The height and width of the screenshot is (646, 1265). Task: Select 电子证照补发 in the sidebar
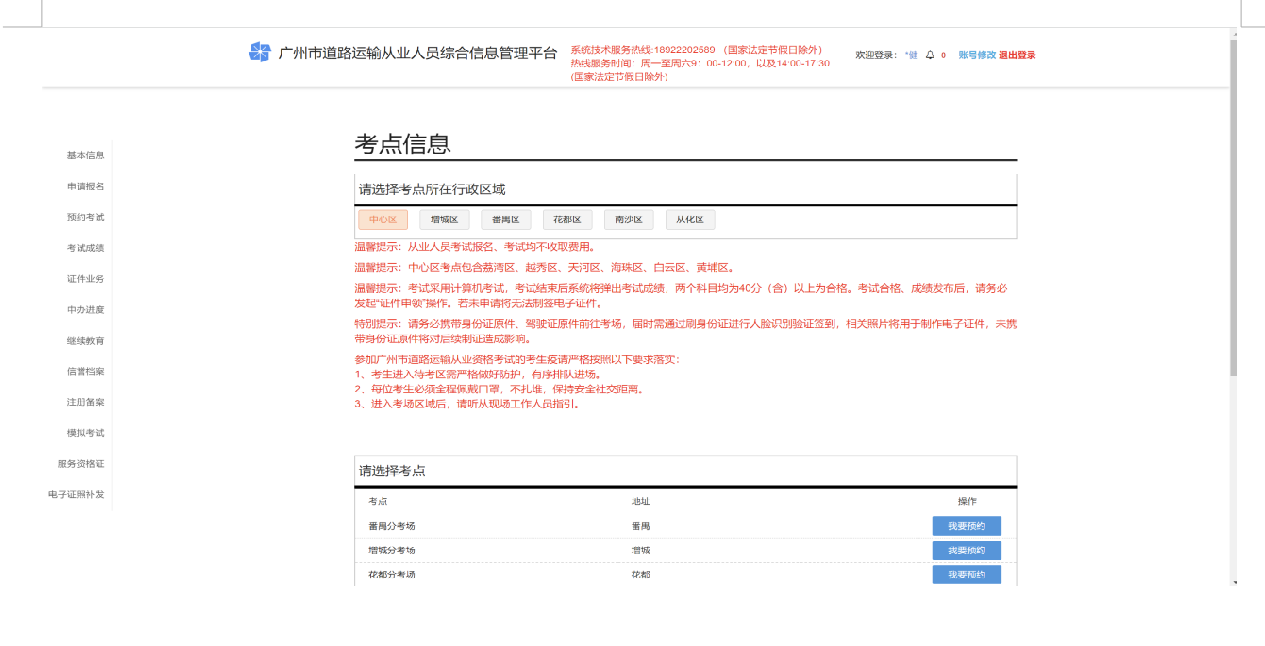pyautogui.click(x=76, y=495)
